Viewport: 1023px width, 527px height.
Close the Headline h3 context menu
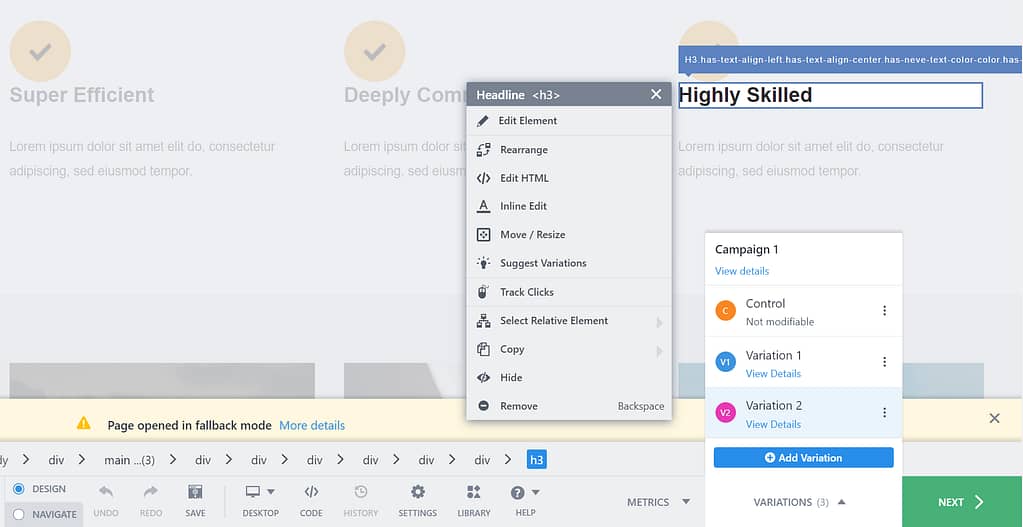[x=656, y=95]
